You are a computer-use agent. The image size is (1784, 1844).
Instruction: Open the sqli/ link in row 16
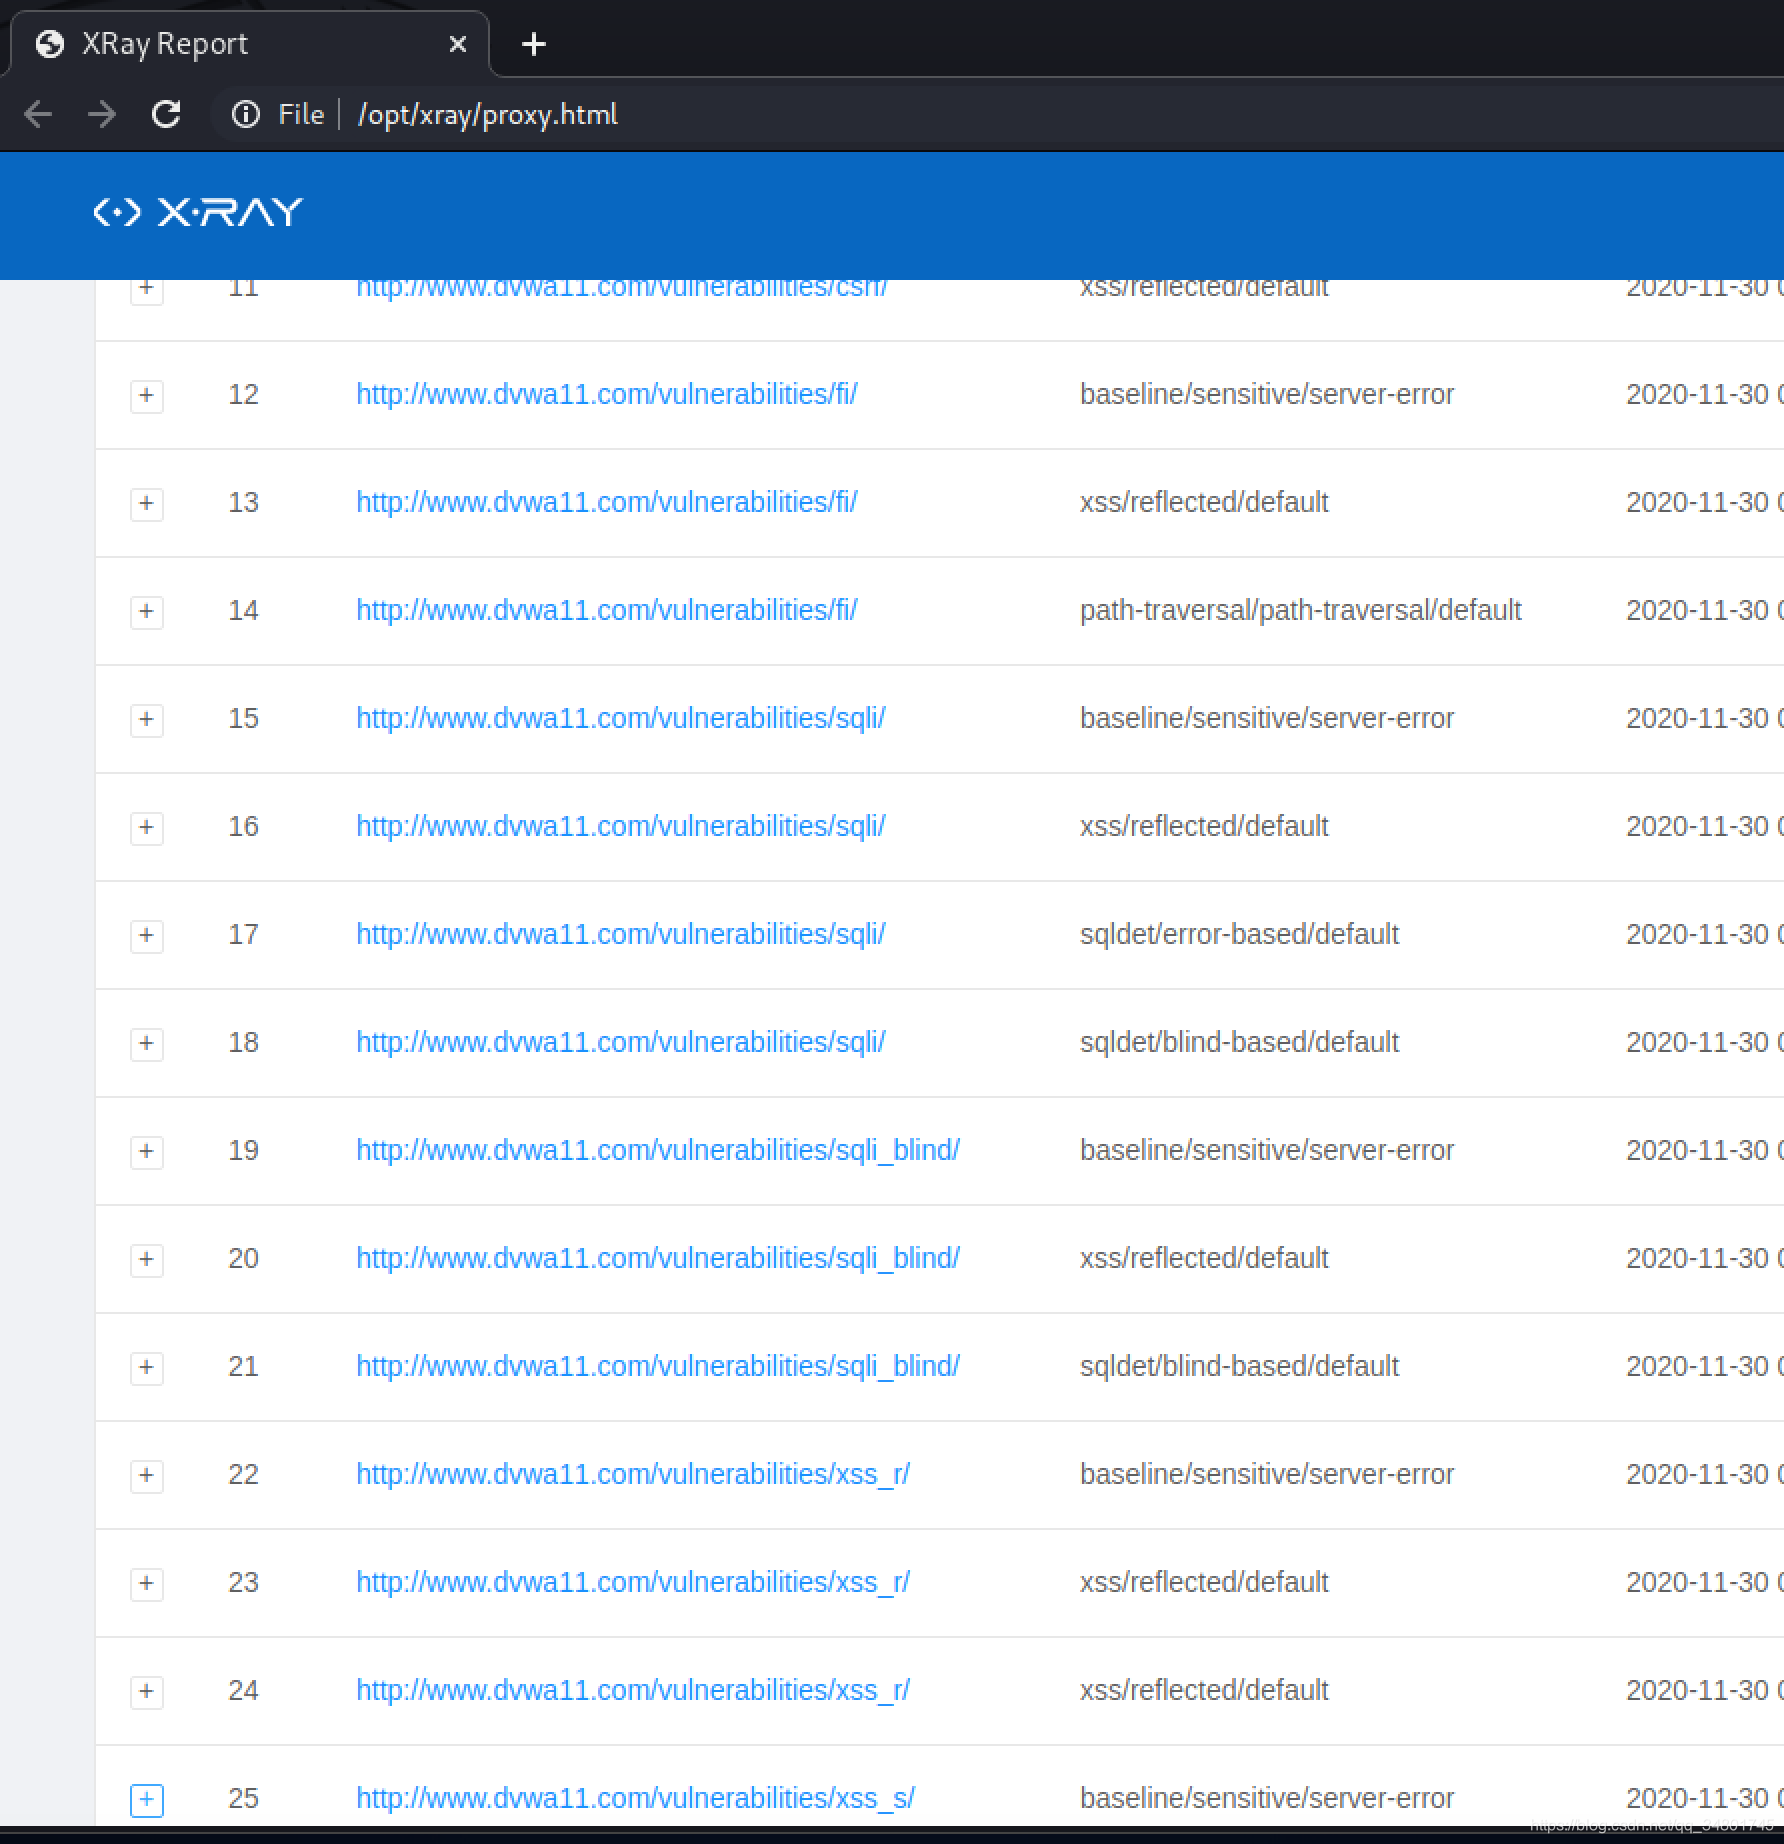620,826
